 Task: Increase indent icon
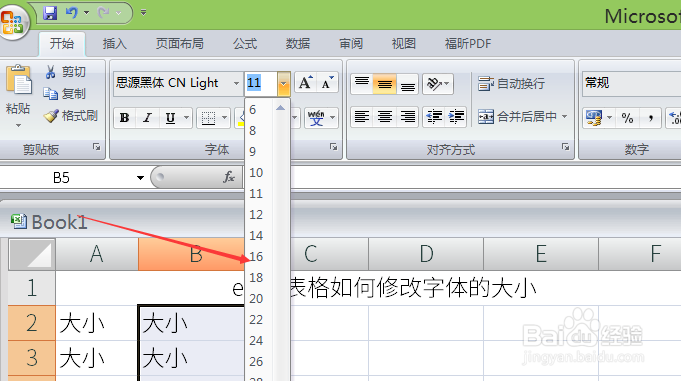456,117
